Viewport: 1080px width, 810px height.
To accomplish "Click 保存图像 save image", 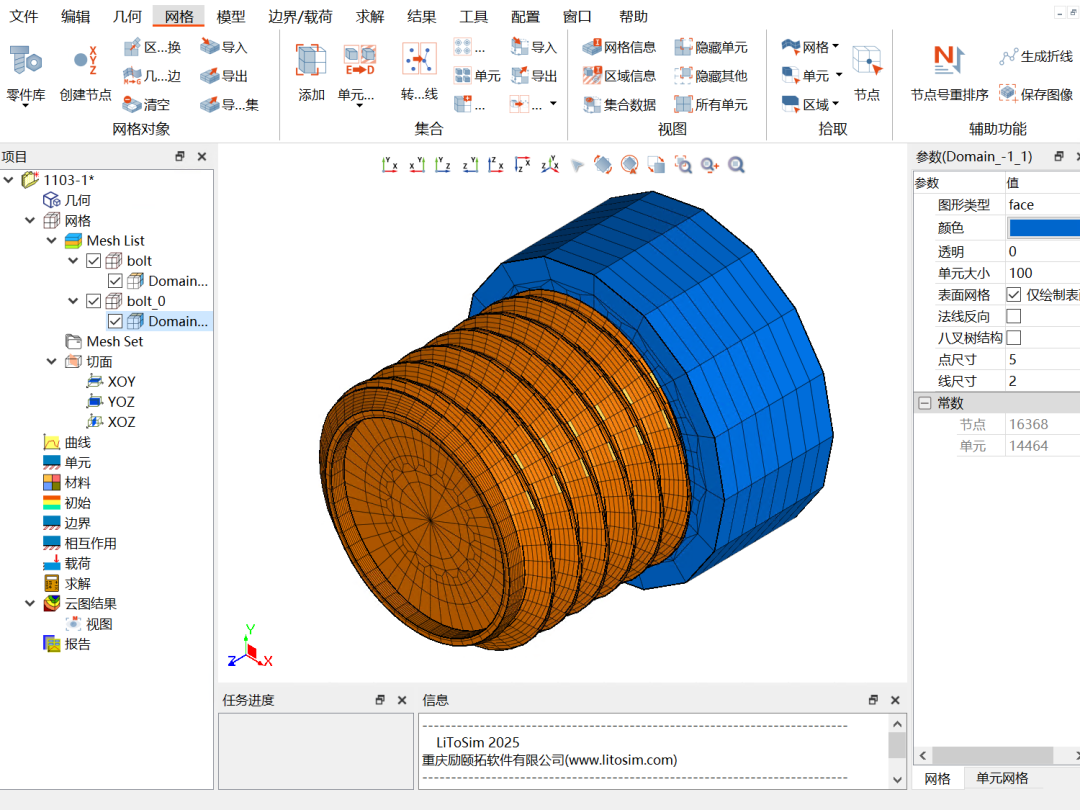I will pos(1036,94).
